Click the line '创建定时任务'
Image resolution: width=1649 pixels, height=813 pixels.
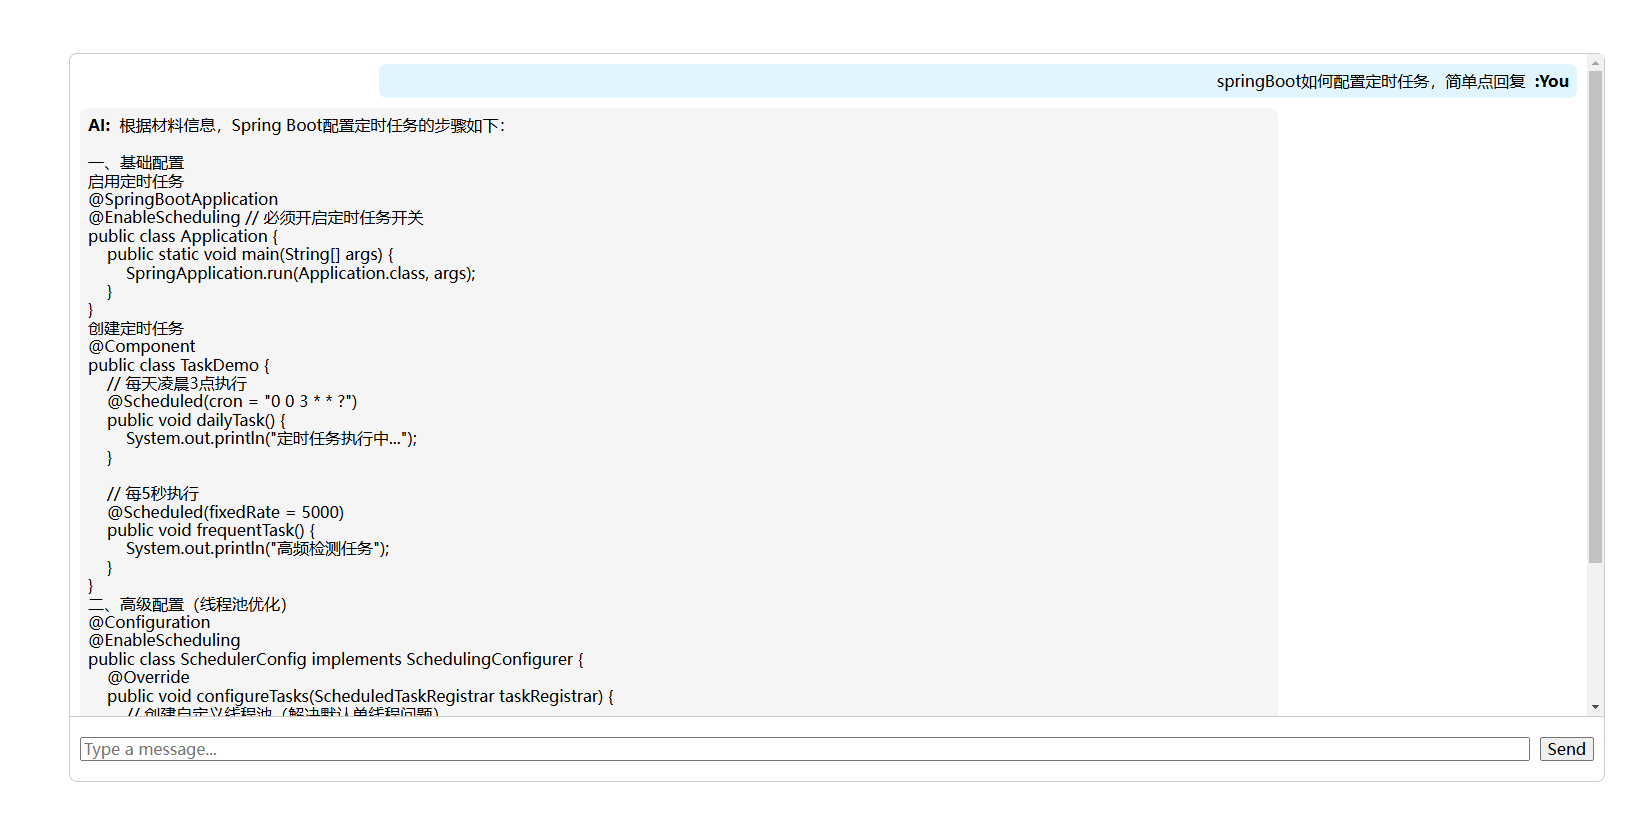[x=136, y=328]
